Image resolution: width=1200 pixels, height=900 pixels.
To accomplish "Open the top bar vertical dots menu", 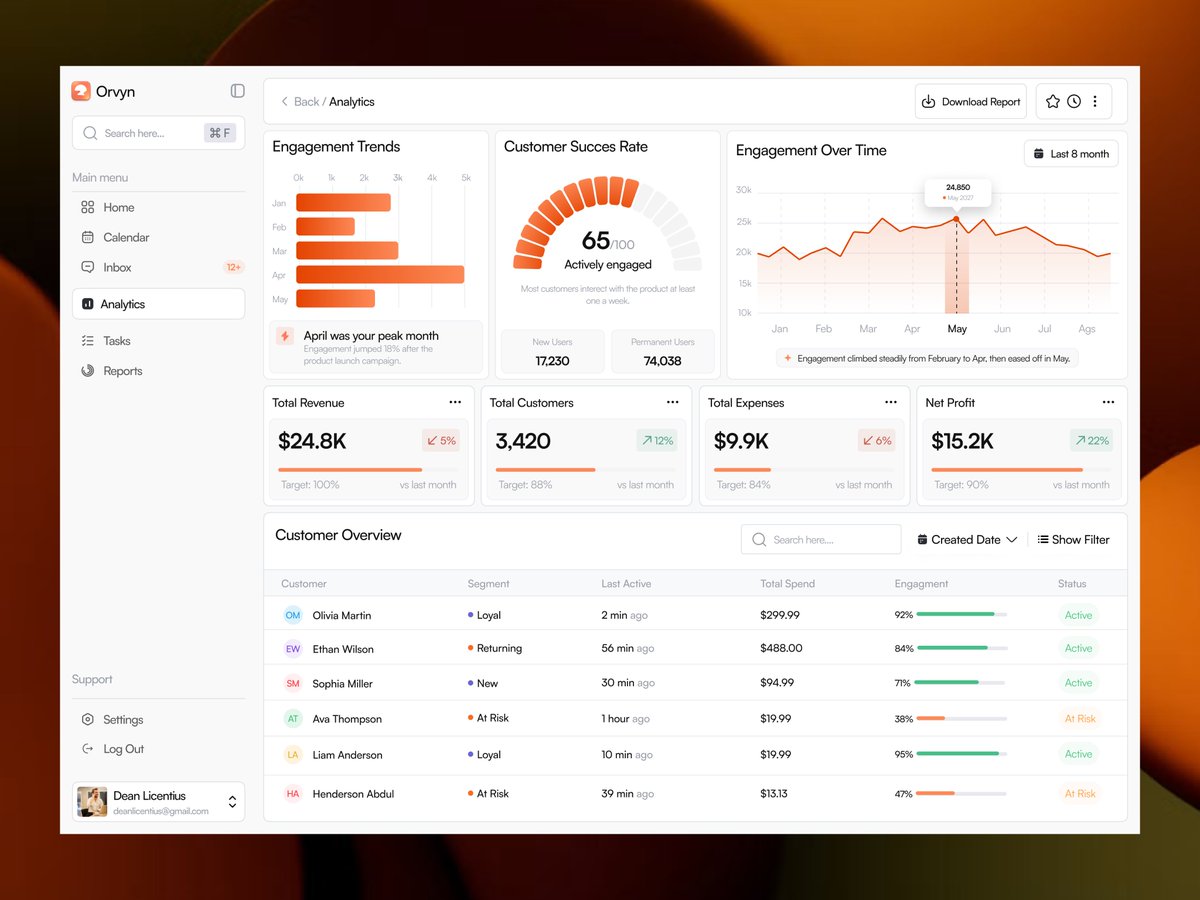I will pyautogui.click(x=1095, y=101).
